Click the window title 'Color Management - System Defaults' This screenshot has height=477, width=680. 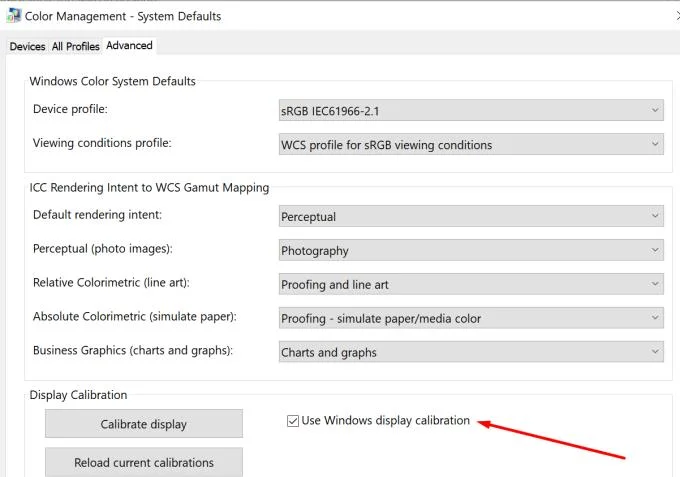pos(123,16)
